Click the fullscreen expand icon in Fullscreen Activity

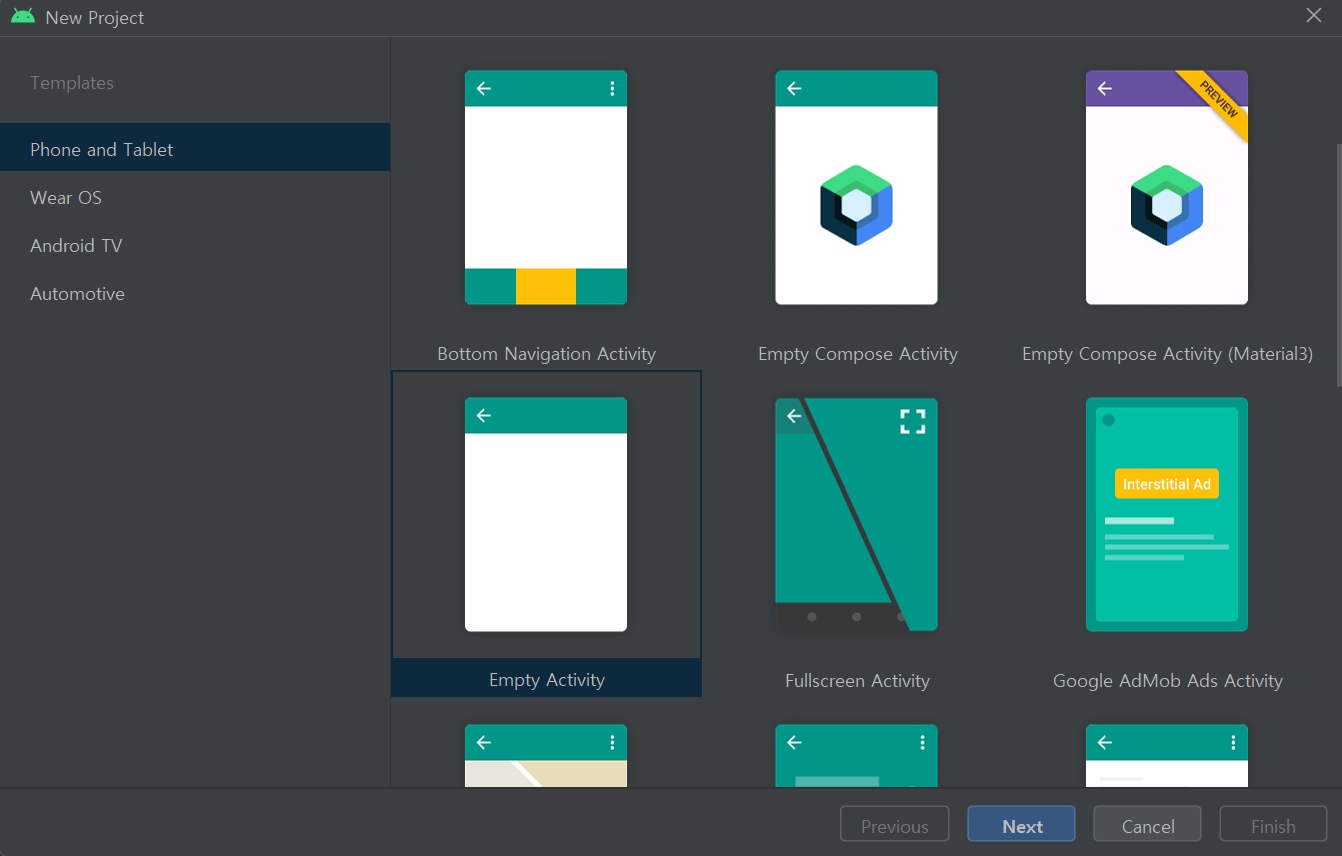pos(912,421)
